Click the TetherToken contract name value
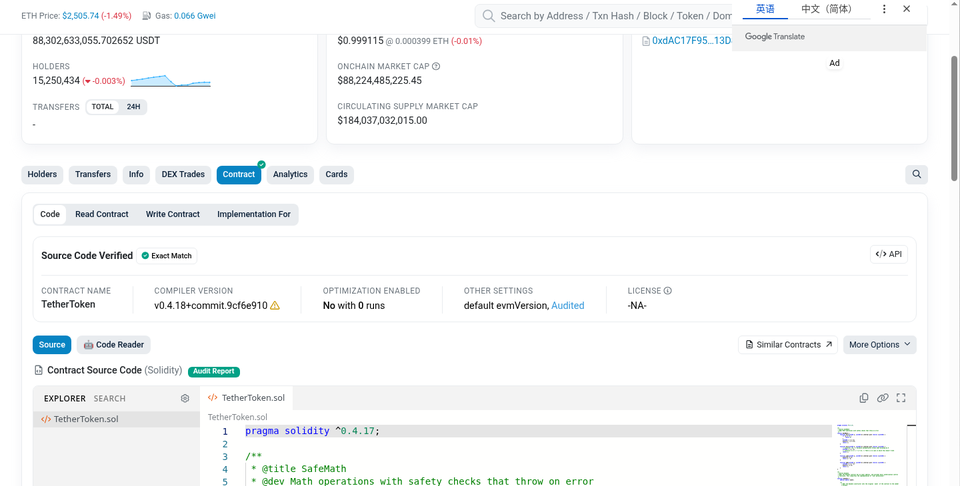 pyautogui.click(x=68, y=304)
